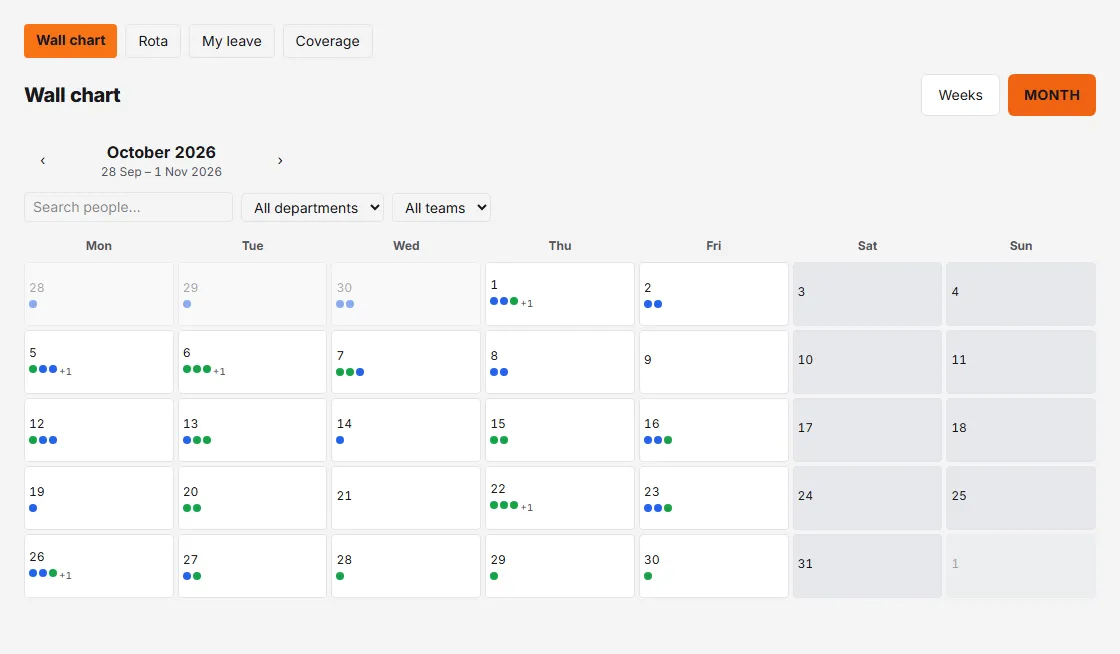1120x654 pixels.
Task: Open the October 7 day cell
Action: coord(406,362)
